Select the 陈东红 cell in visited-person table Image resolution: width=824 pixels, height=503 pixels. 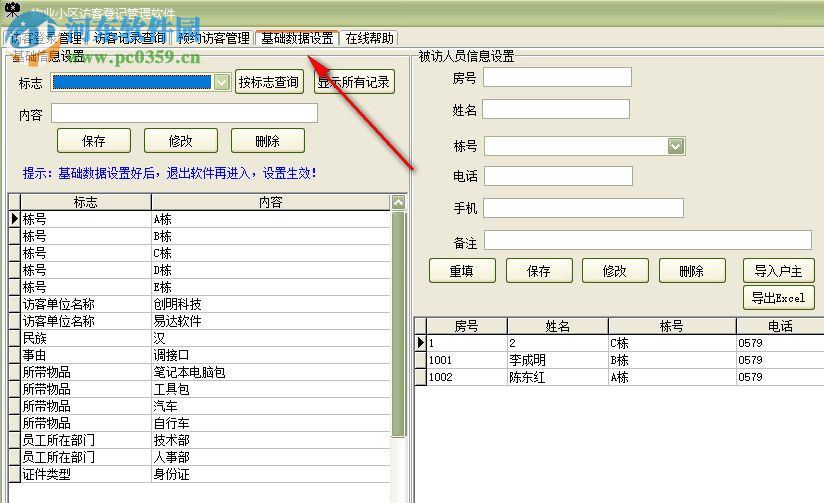click(558, 377)
